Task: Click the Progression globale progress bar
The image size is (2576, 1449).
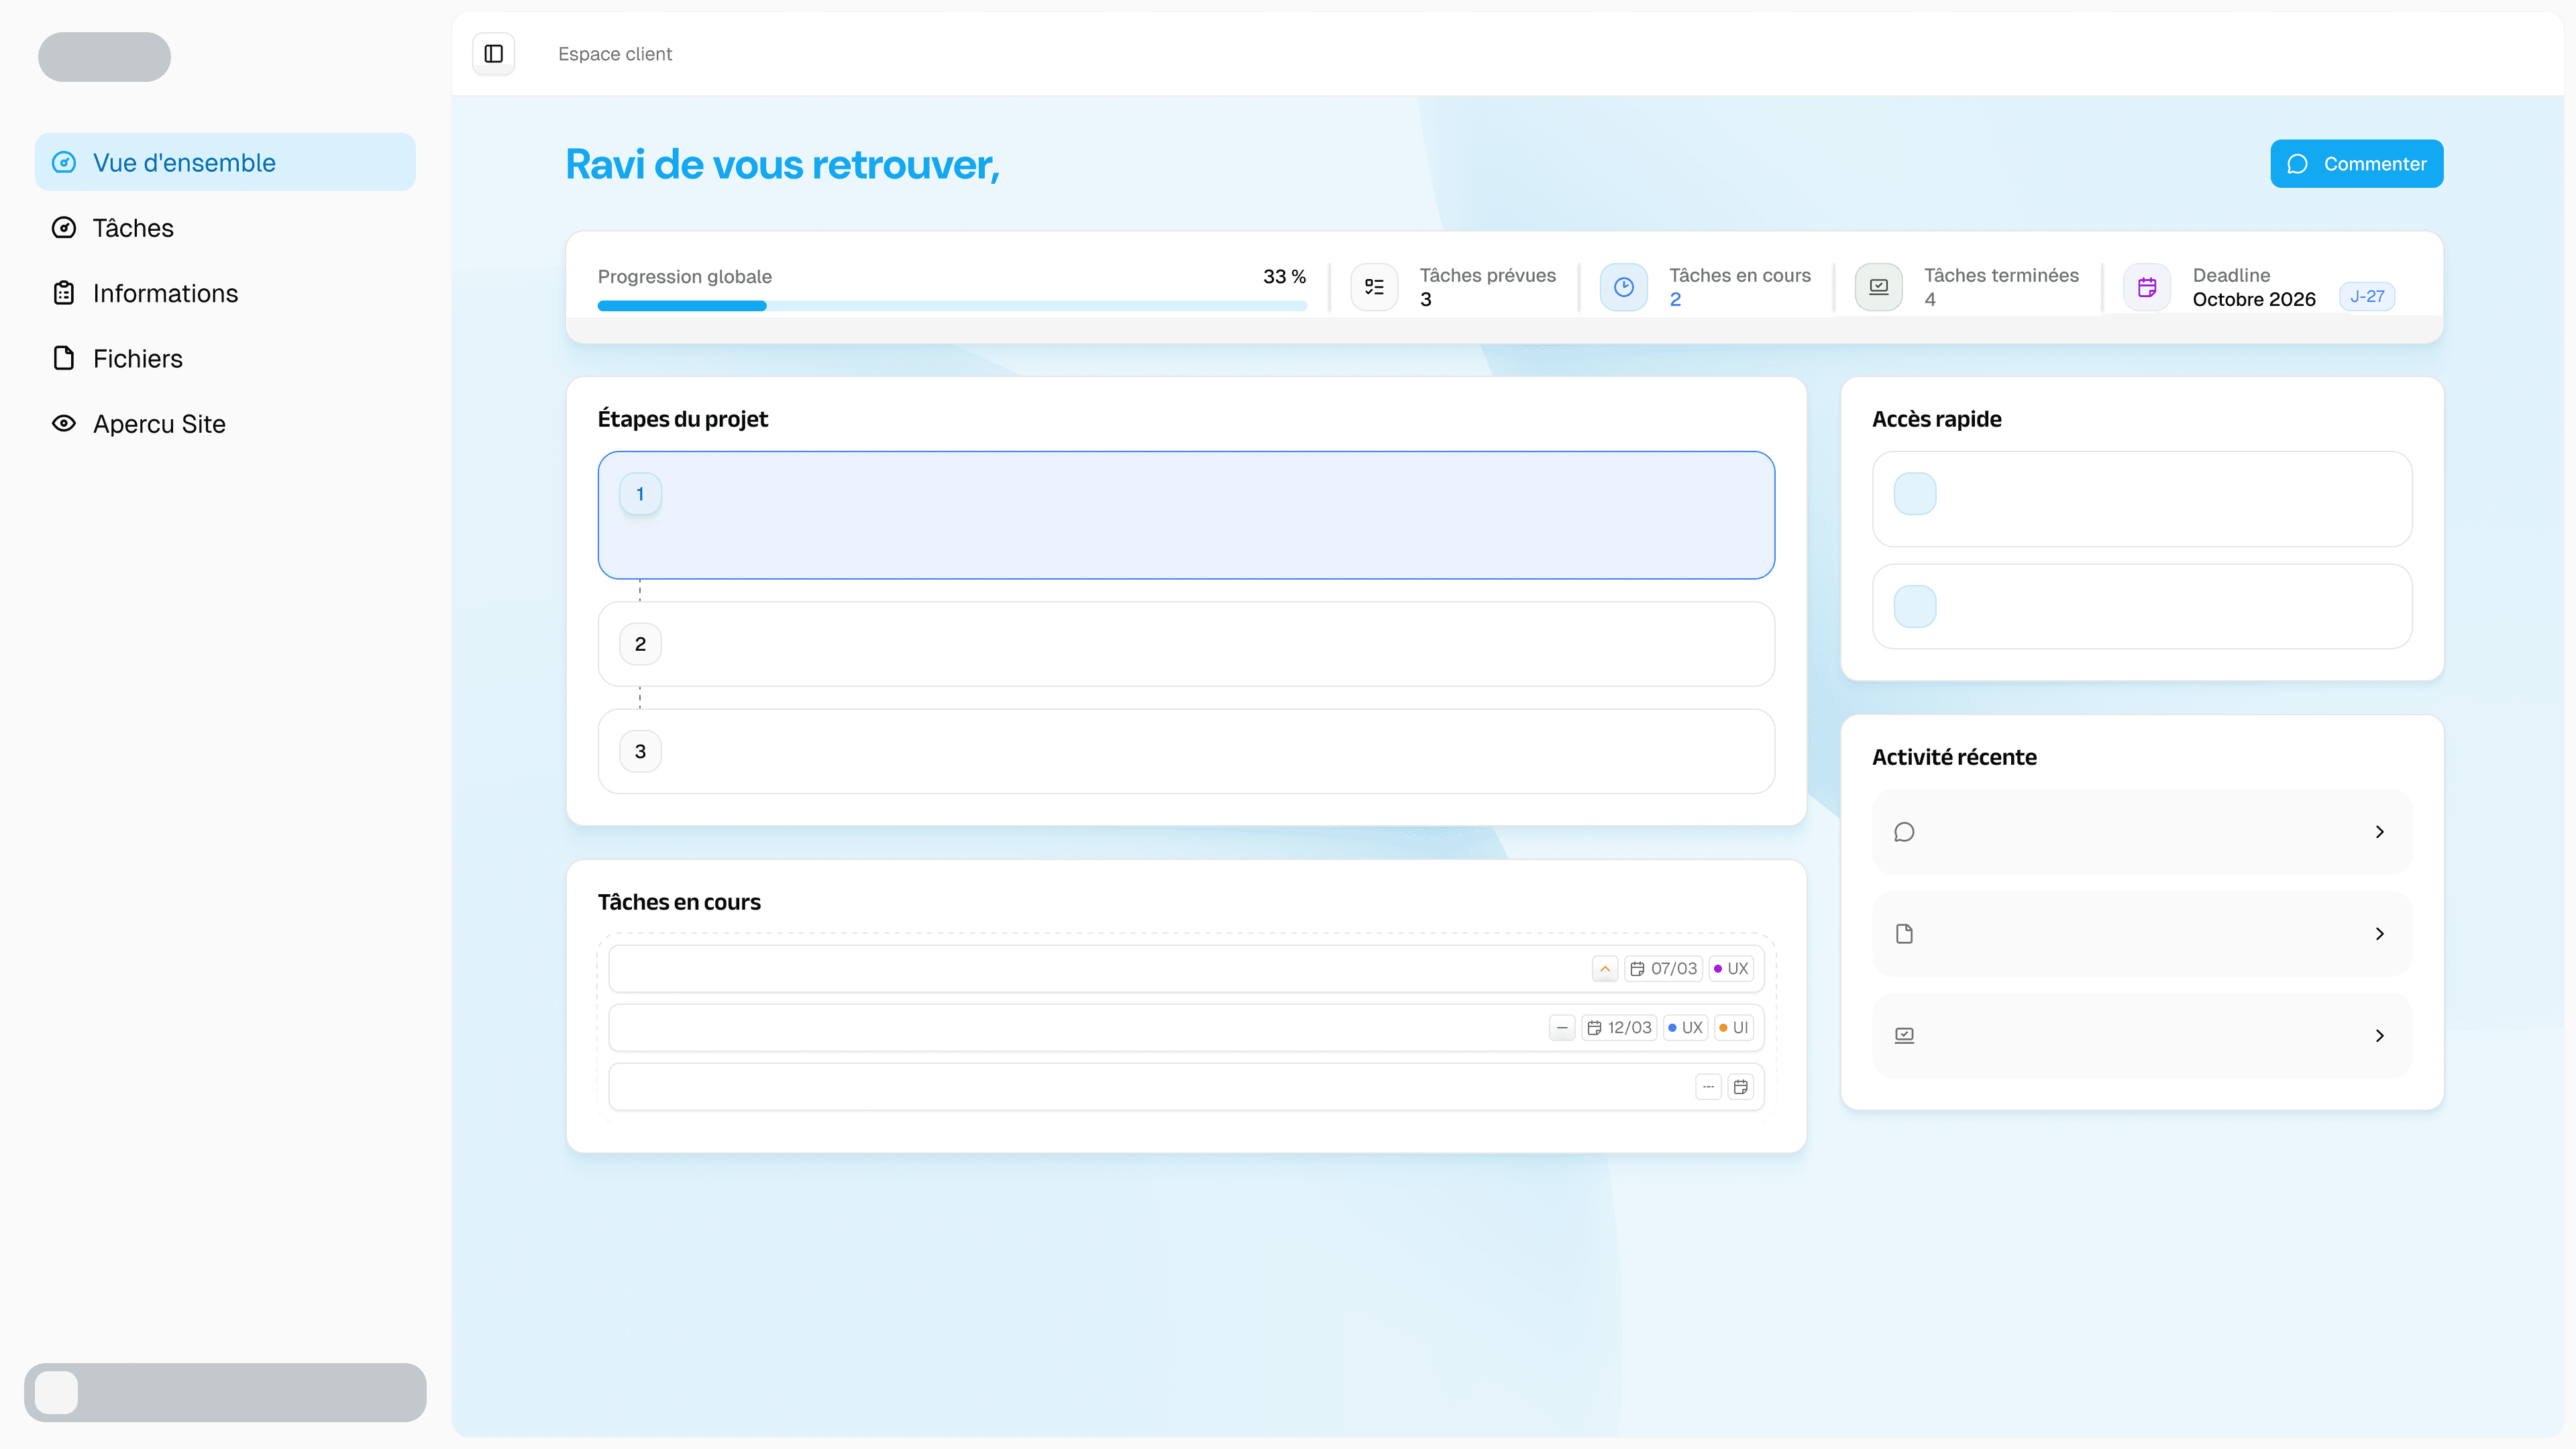Action: (952, 306)
